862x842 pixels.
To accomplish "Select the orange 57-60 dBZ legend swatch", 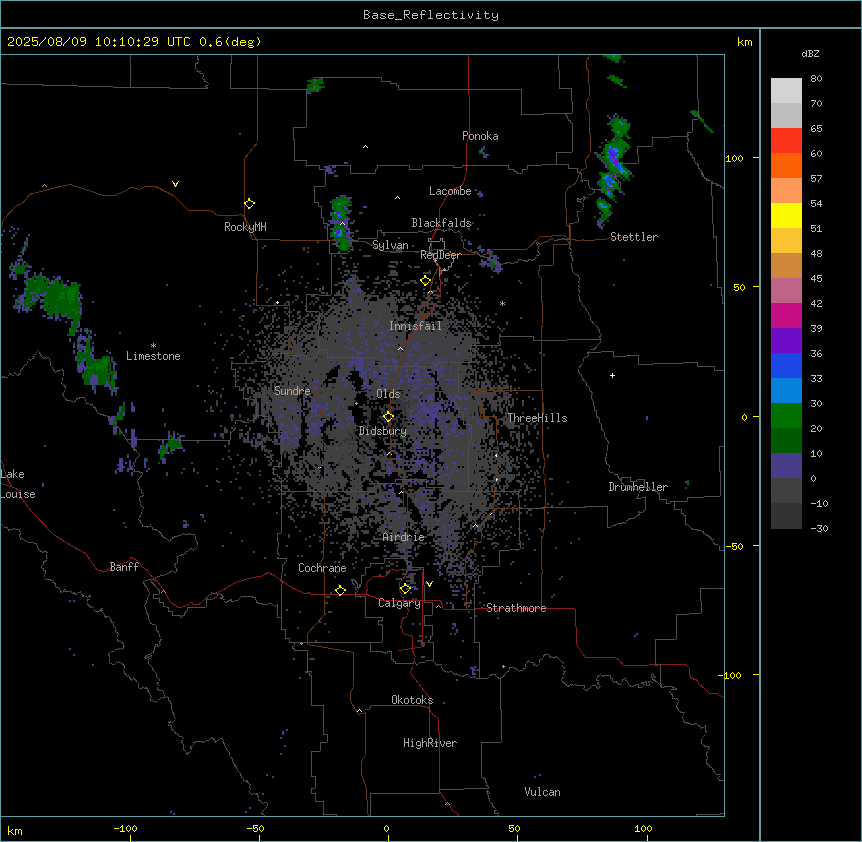I will click(786, 165).
